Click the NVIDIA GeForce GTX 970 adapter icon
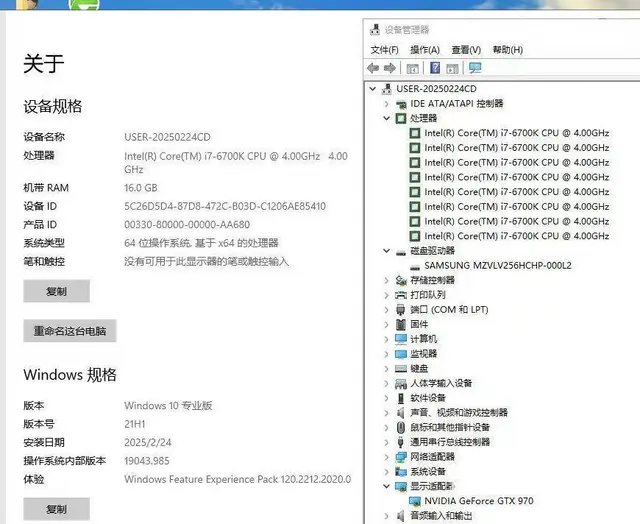This screenshot has height=524, width=640. (x=415, y=501)
